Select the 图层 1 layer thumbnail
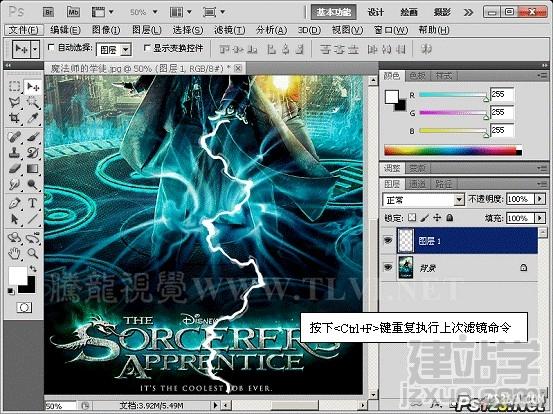Image resolution: width=553 pixels, height=414 pixels. 406,241
